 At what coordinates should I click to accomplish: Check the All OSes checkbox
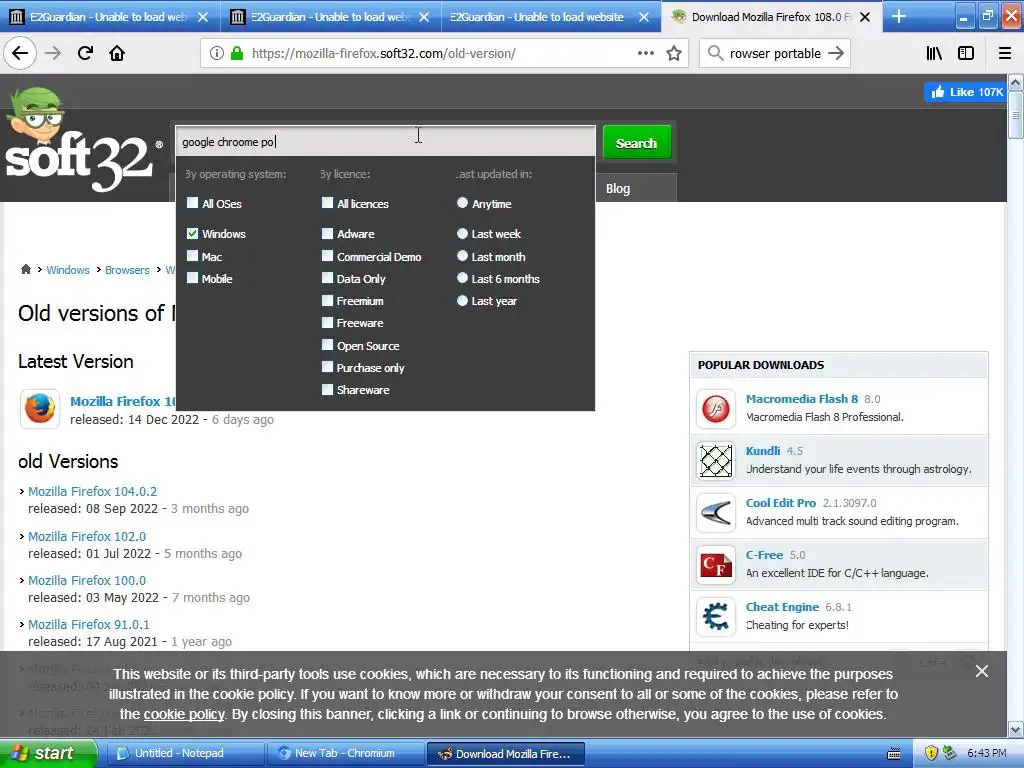coord(192,203)
